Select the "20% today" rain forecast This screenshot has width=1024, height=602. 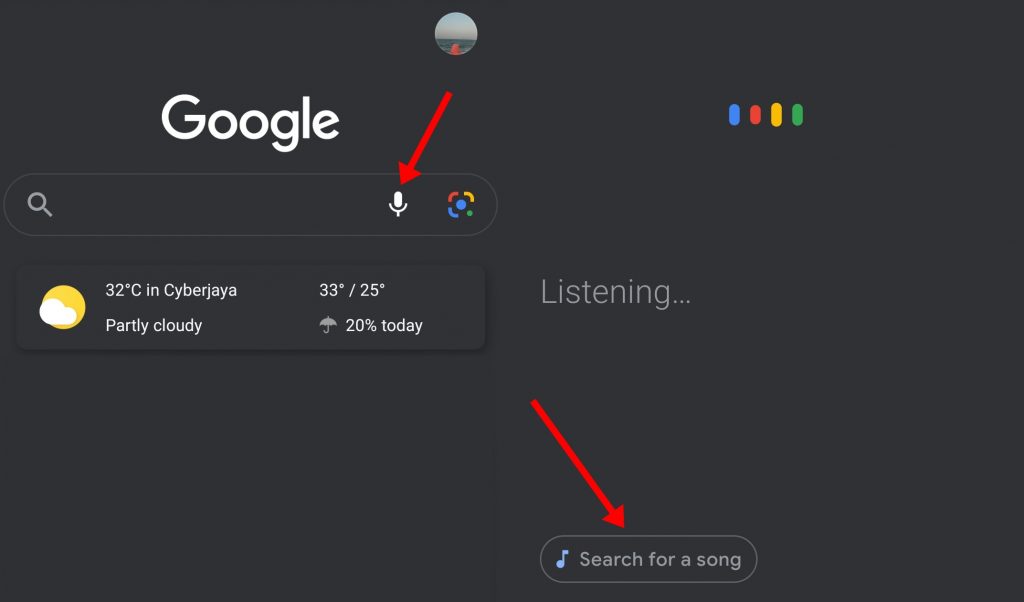tap(384, 326)
